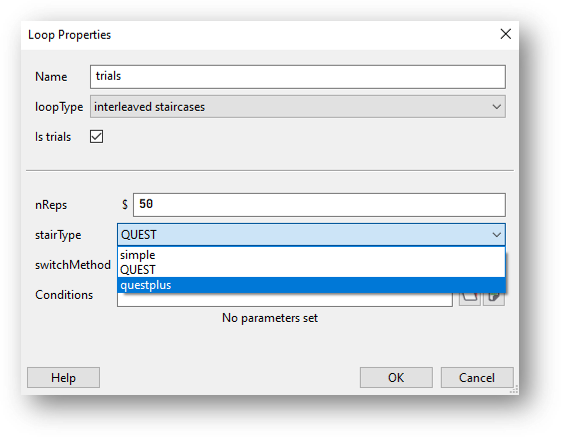Image resolution: width=561 pixels, height=437 pixels.
Task: Click the nReps field showing 50
Action: tap(319, 205)
